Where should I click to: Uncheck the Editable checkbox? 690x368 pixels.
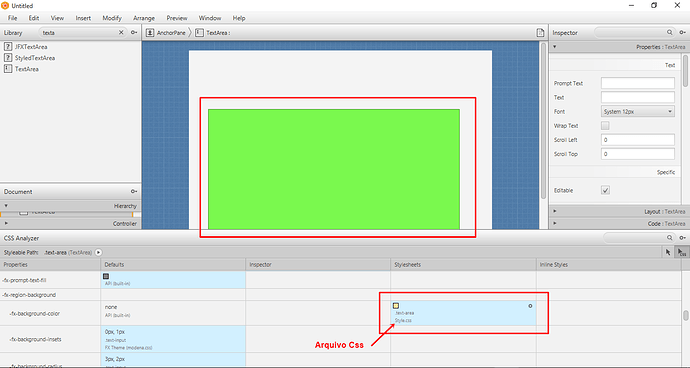point(606,191)
